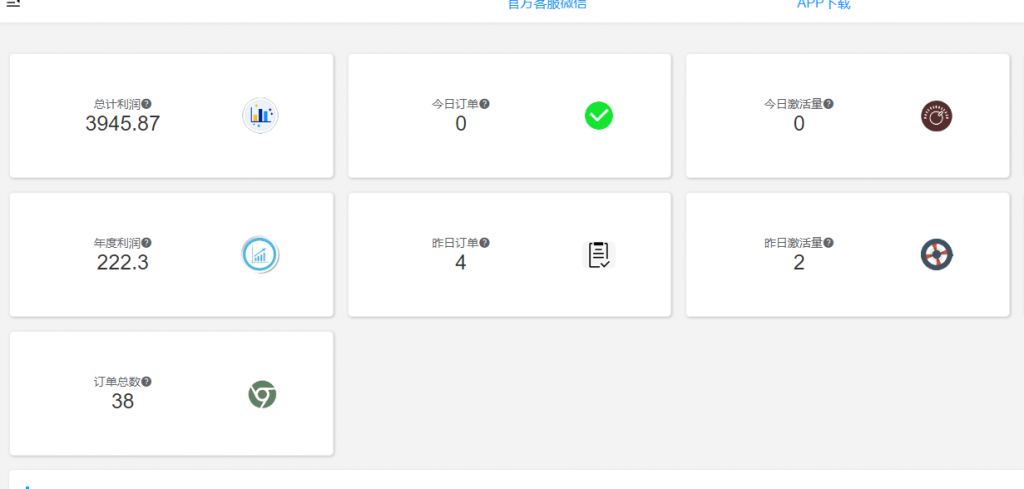Viewport: 1024px width, 489px height.
Task: Click the green checkmark icon for today's orders
Action: pos(598,116)
